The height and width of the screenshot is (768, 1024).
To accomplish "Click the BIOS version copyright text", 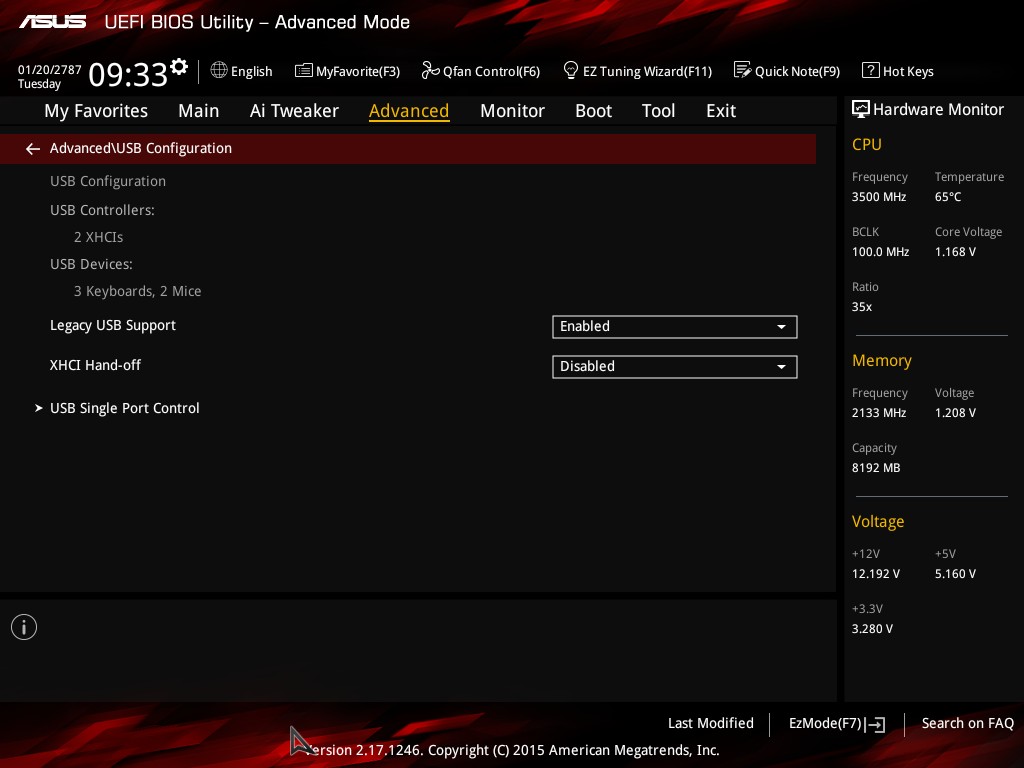I will click(512, 750).
